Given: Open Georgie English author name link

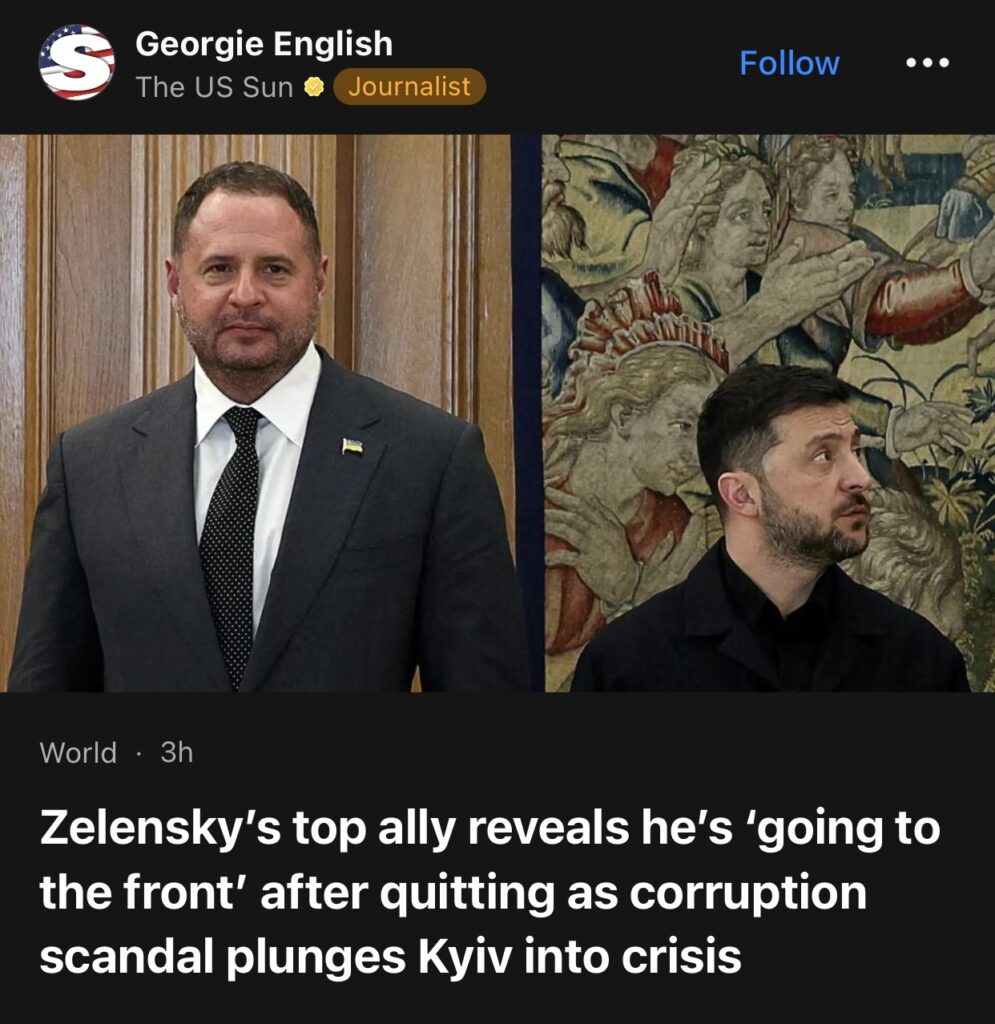Looking at the screenshot, I should (x=264, y=44).
